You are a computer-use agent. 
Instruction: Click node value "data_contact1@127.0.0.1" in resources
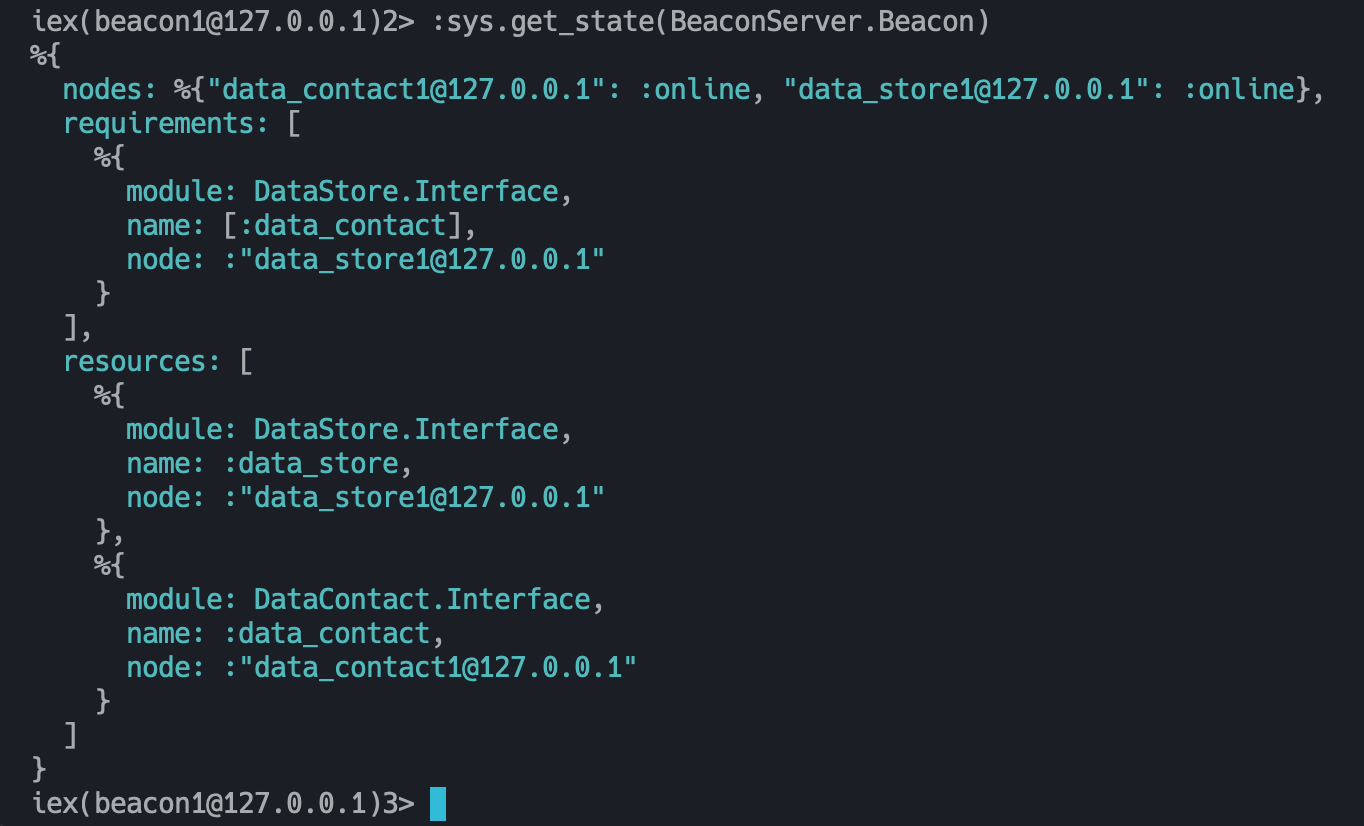point(431,668)
